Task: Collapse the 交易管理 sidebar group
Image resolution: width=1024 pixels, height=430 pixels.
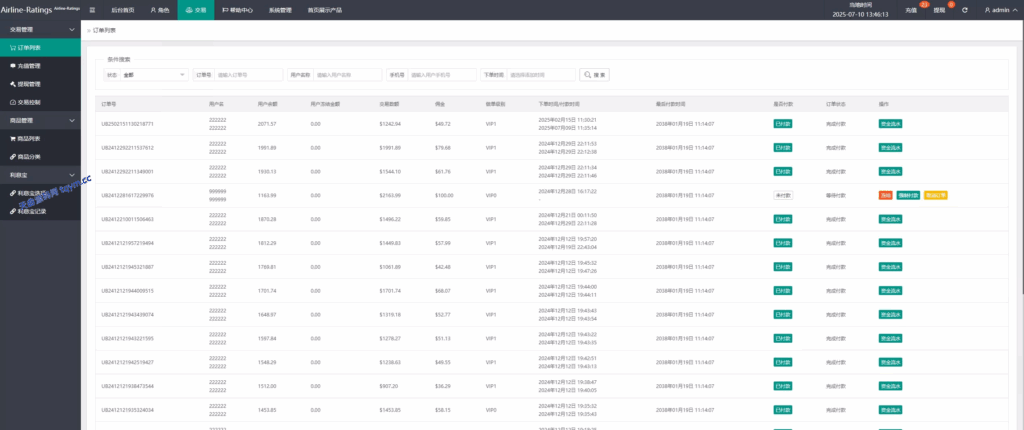Action: (x=40, y=29)
